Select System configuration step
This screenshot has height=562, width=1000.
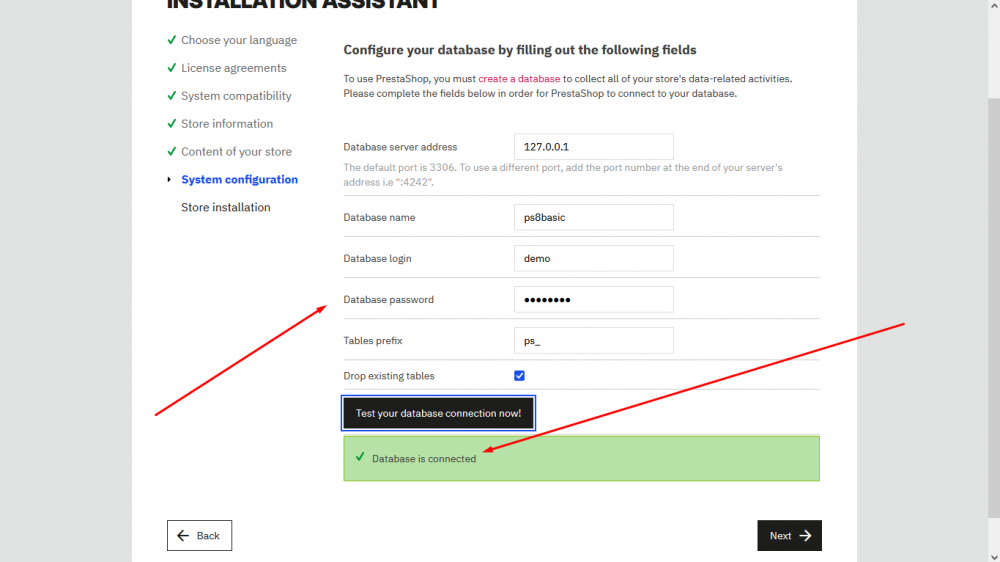pos(239,180)
